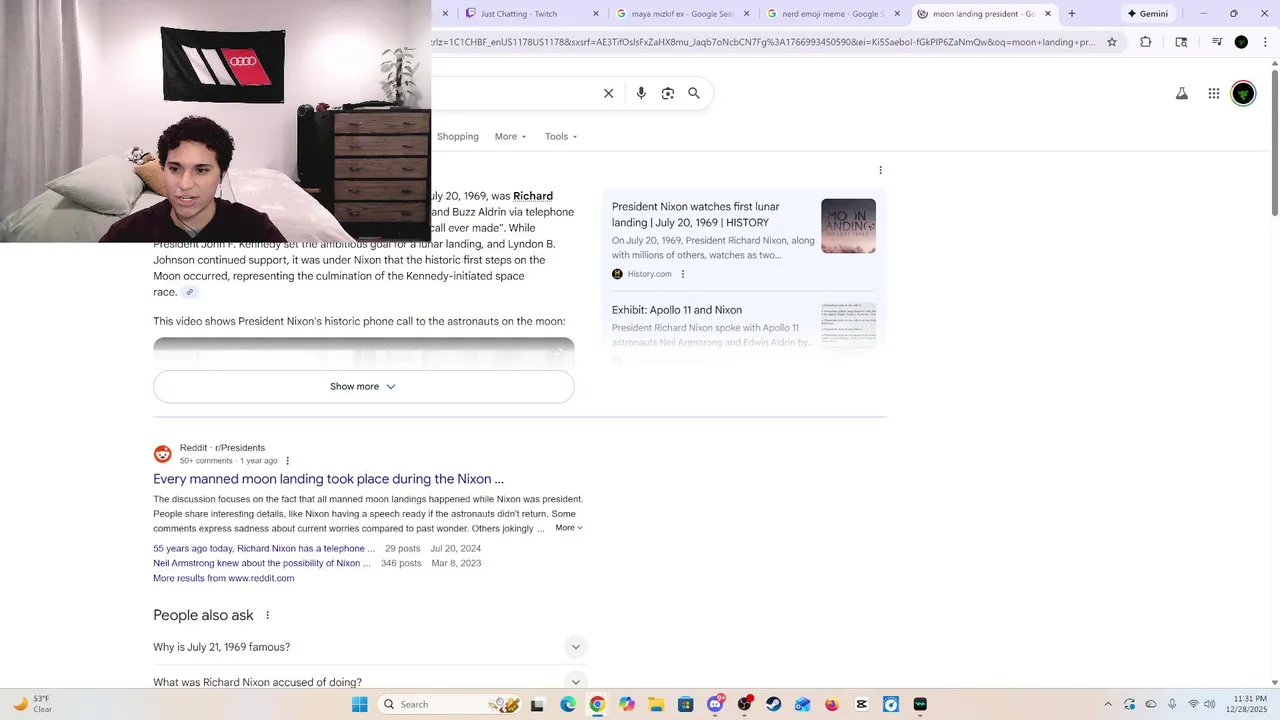Open Chrome three-dot menu

1266,42
